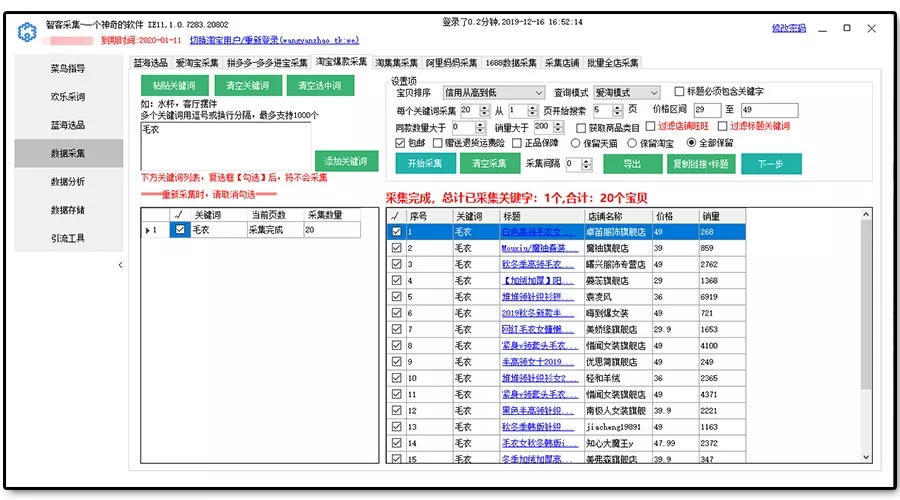
Task: Uncheck the 包邮 checkbox
Action: (x=400, y=143)
